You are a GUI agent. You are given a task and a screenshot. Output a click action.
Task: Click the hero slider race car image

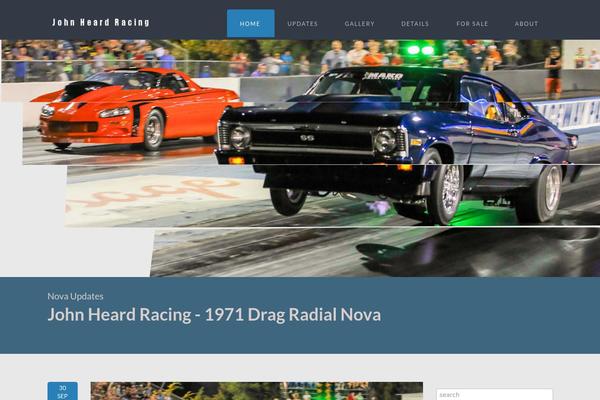[x=300, y=158]
